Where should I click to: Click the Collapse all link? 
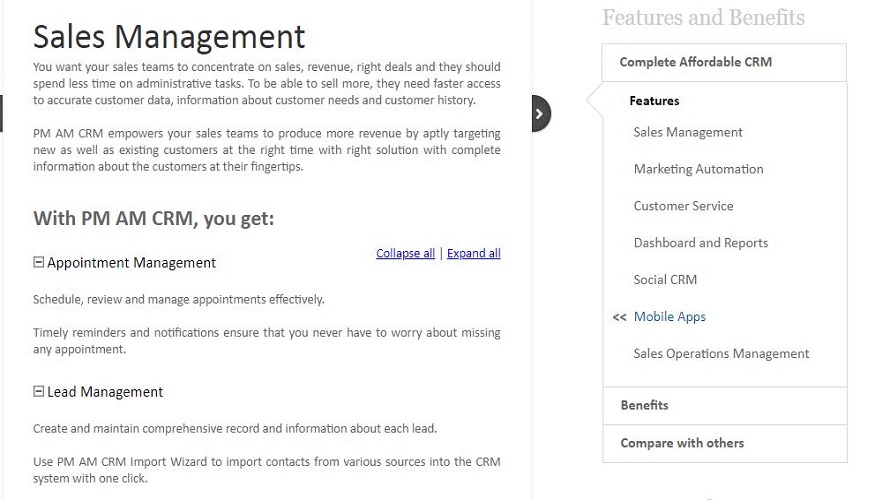405,253
